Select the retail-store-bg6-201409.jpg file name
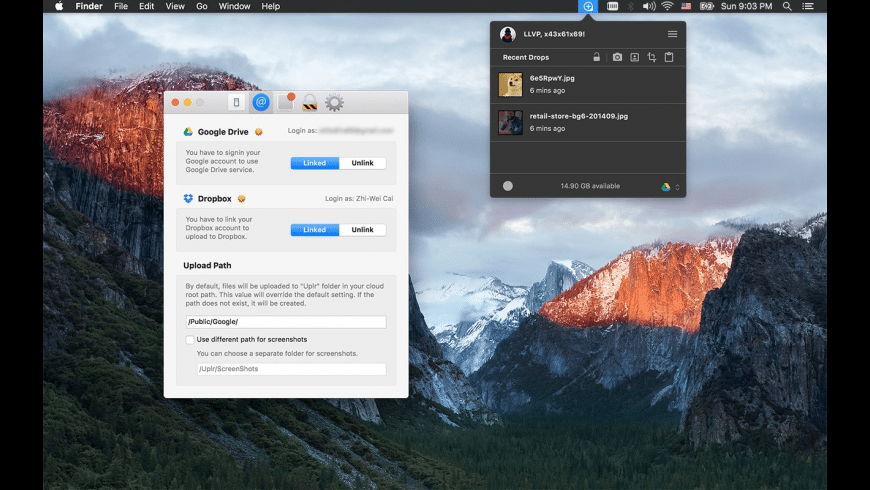The image size is (870, 490). 579,116
